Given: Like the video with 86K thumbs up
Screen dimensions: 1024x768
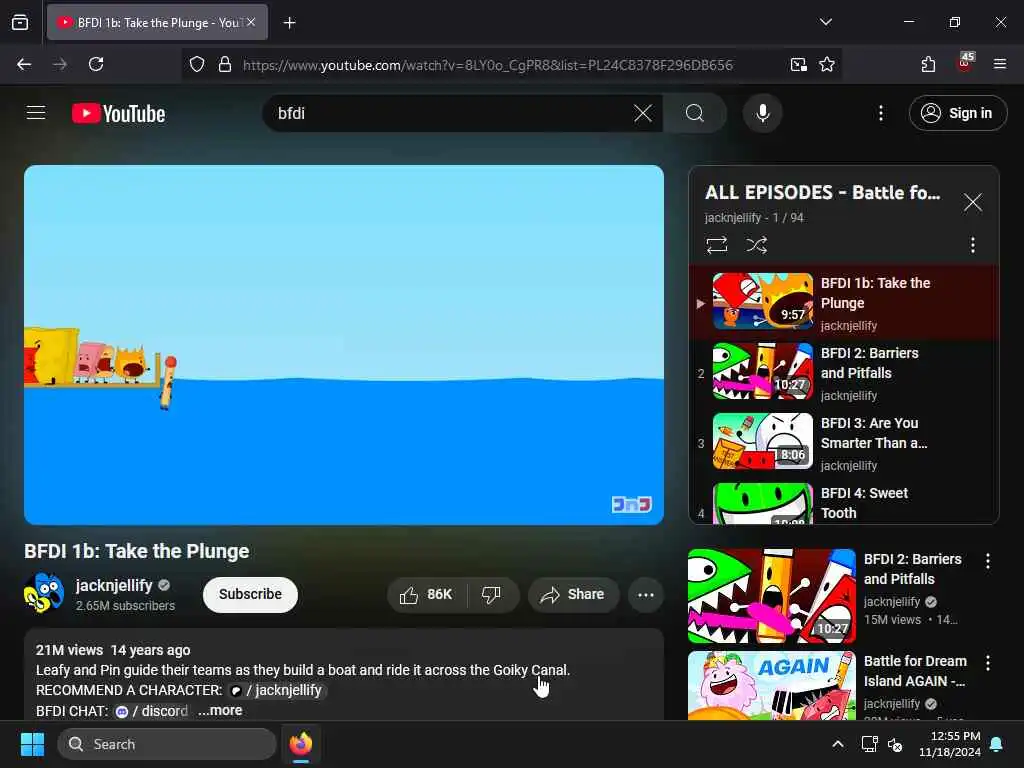Looking at the screenshot, I should point(426,594).
